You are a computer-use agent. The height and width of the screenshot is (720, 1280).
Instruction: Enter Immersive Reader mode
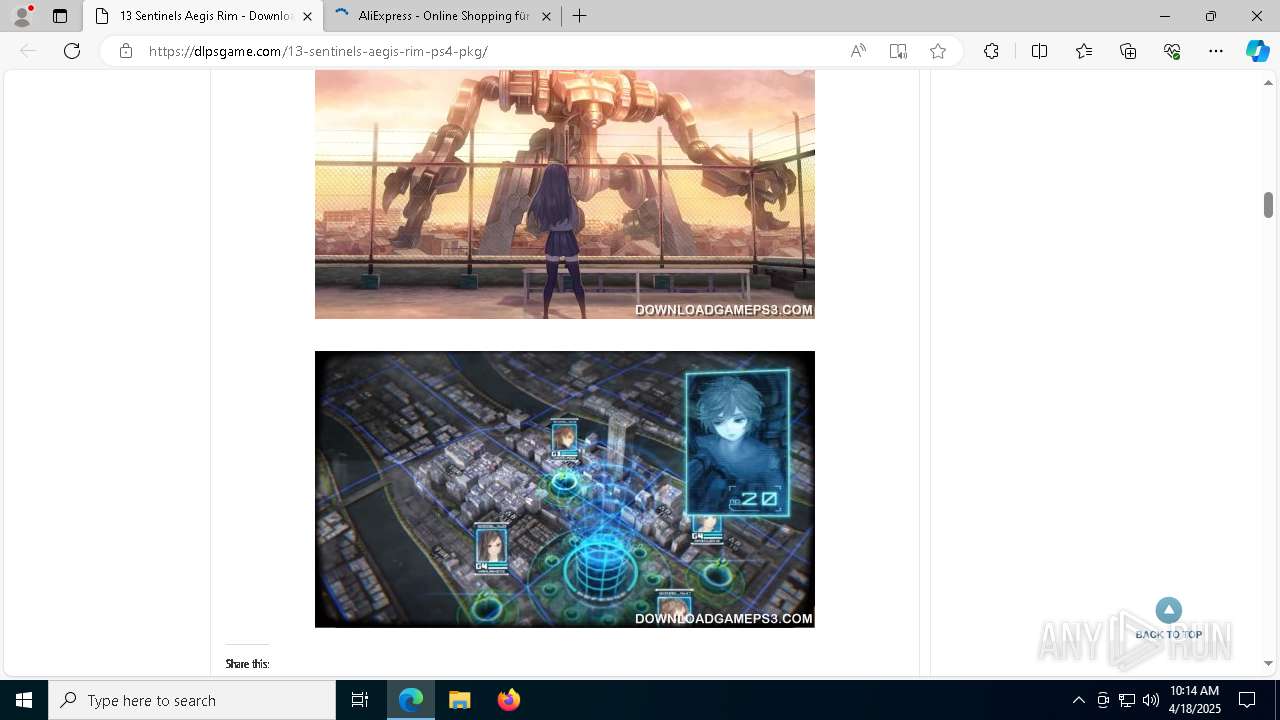click(x=898, y=51)
